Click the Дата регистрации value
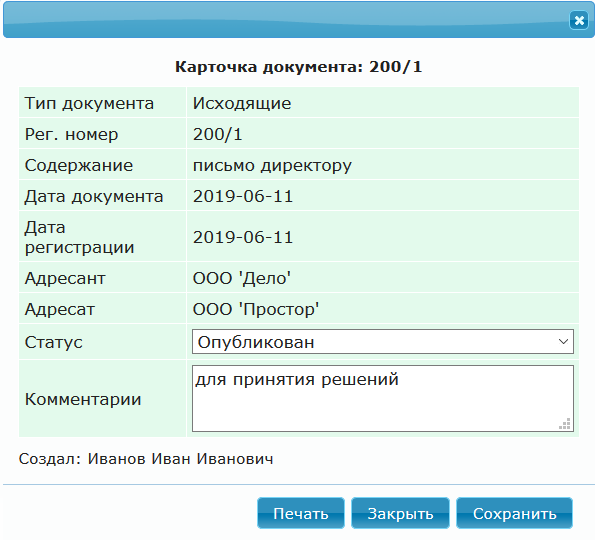The image size is (595, 540). coord(243,238)
